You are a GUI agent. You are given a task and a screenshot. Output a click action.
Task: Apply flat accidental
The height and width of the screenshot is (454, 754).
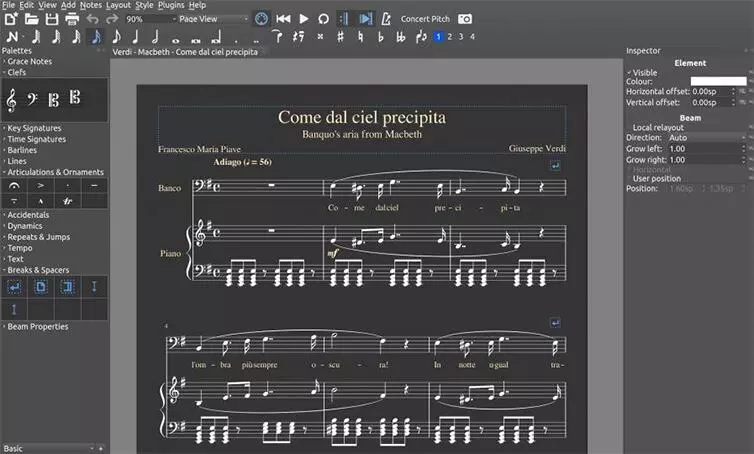pos(380,37)
